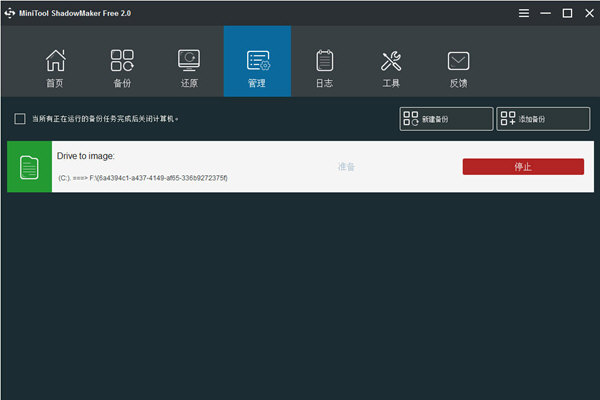Open the hamburger menu in title bar
This screenshot has height=400, width=600.
(x=524, y=13)
